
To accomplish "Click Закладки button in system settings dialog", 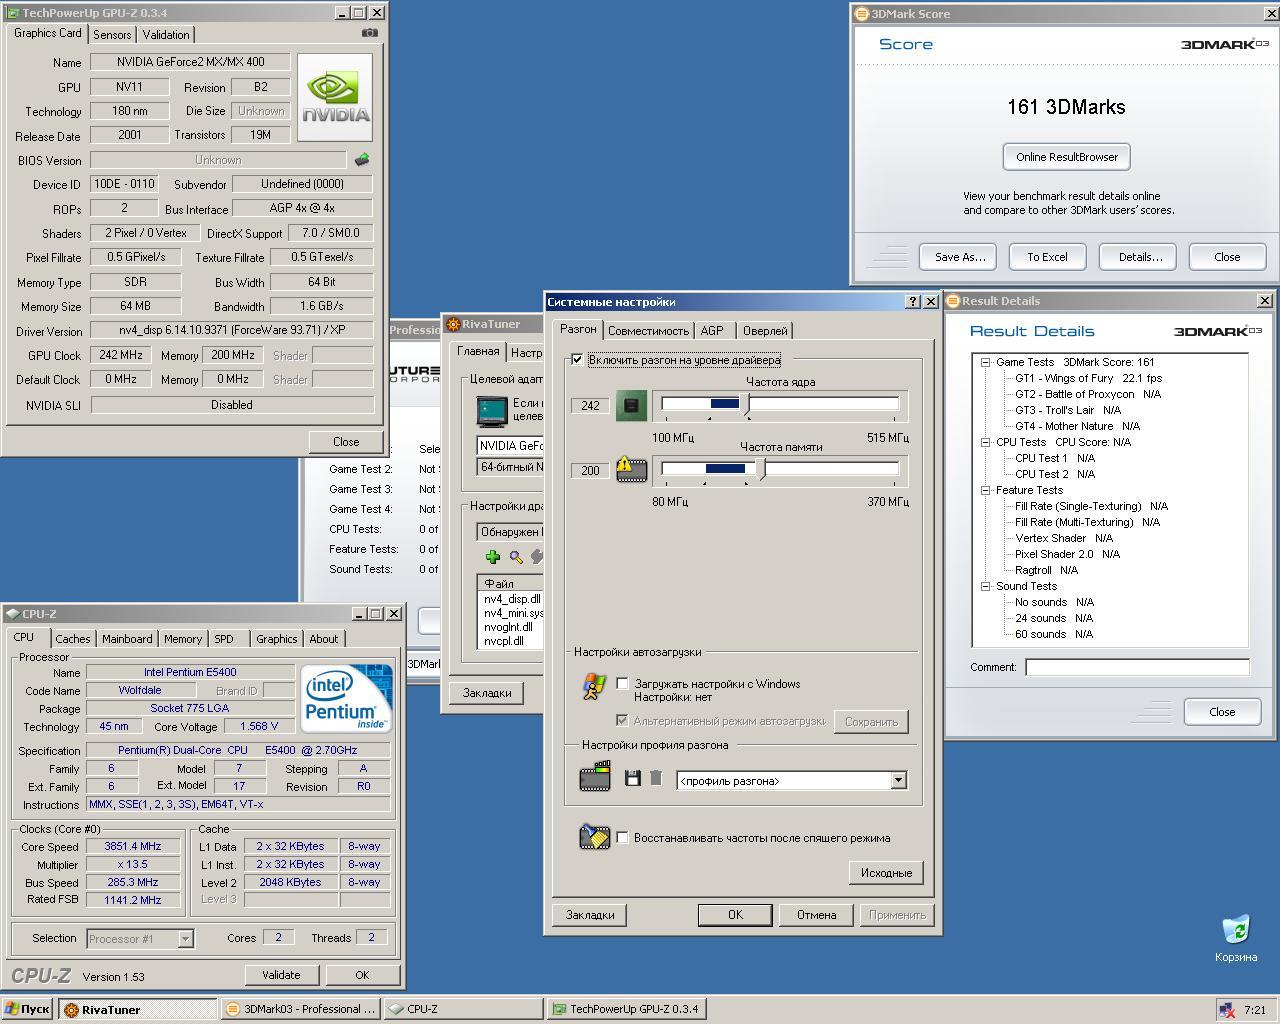I will click(x=590, y=914).
